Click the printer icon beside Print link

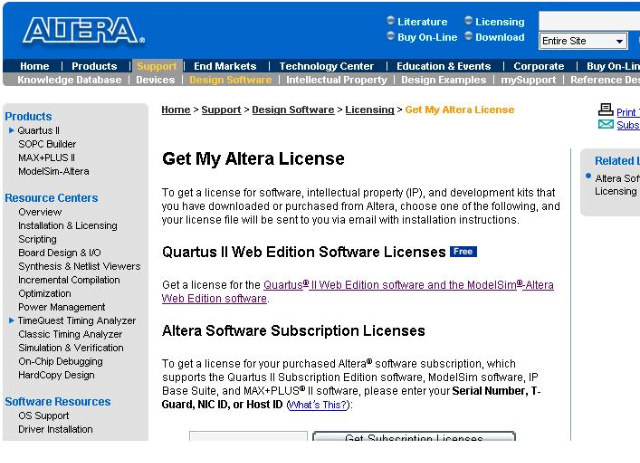click(x=606, y=110)
